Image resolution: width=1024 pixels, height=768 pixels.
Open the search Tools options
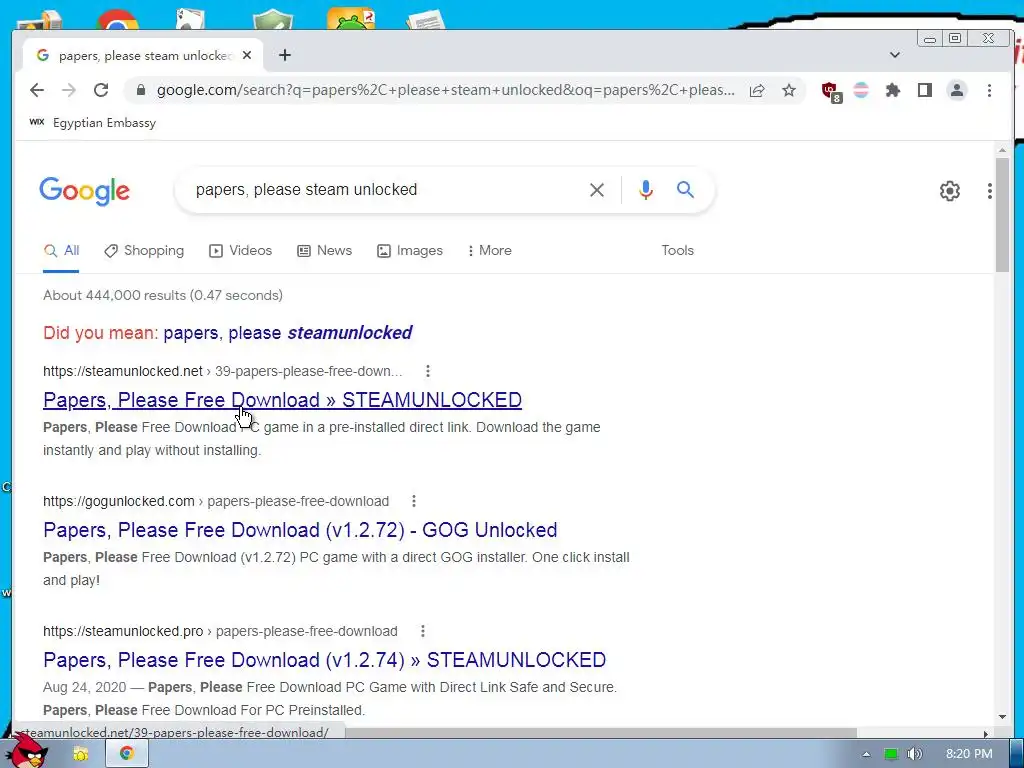(x=677, y=251)
